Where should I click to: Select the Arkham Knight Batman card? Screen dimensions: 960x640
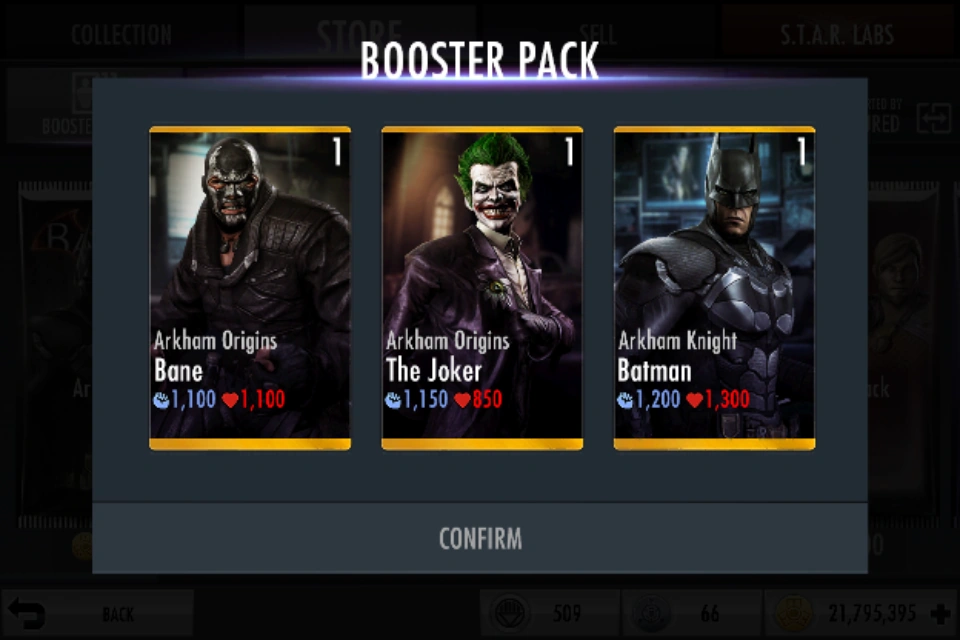(714, 288)
